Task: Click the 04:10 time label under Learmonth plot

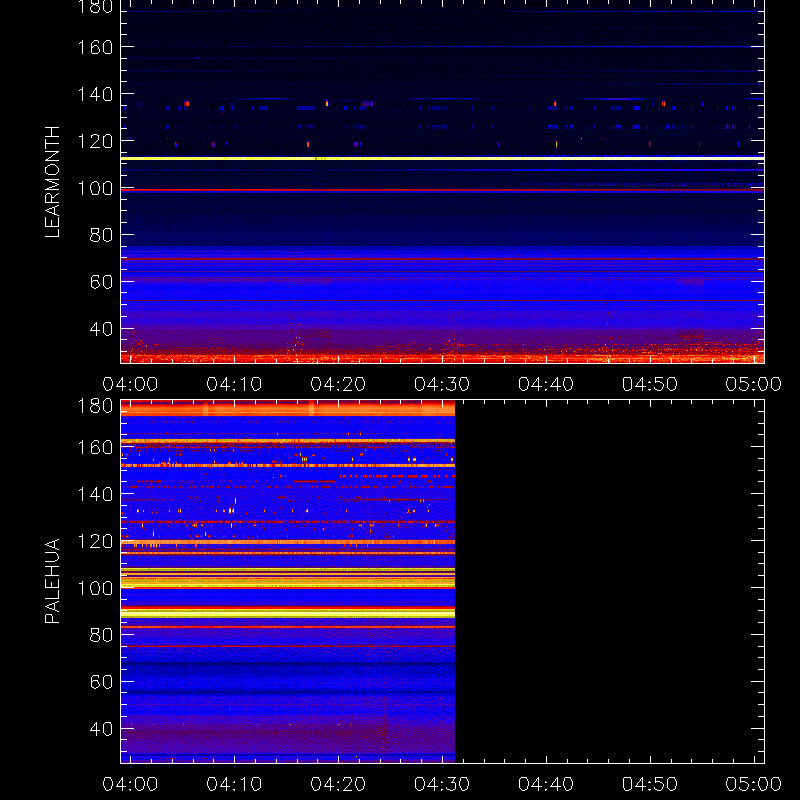Action: click(x=234, y=384)
